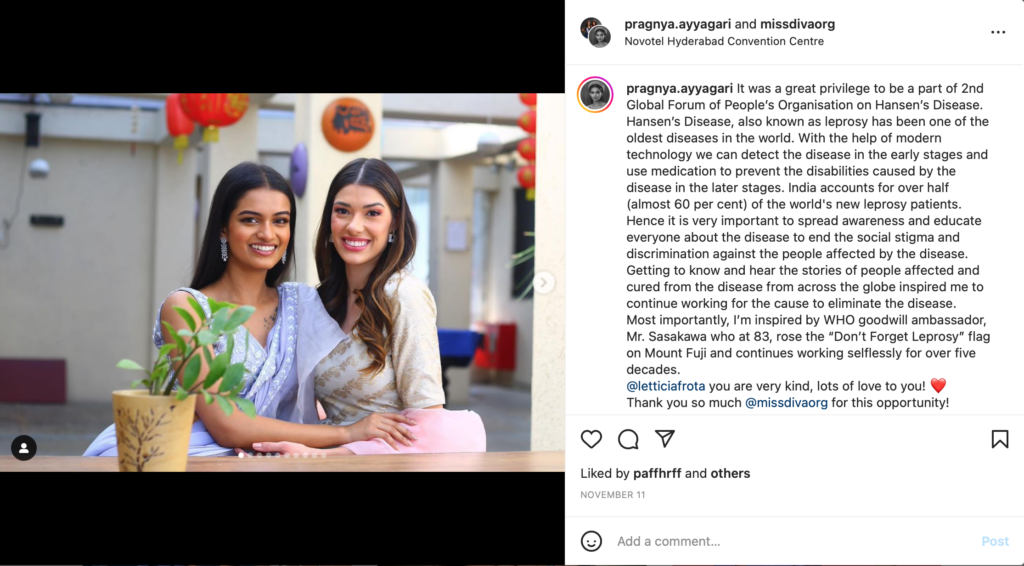Image resolution: width=1024 pixels, height=566 pixels.
Task: Click the Post button
Action: (995, 541)
